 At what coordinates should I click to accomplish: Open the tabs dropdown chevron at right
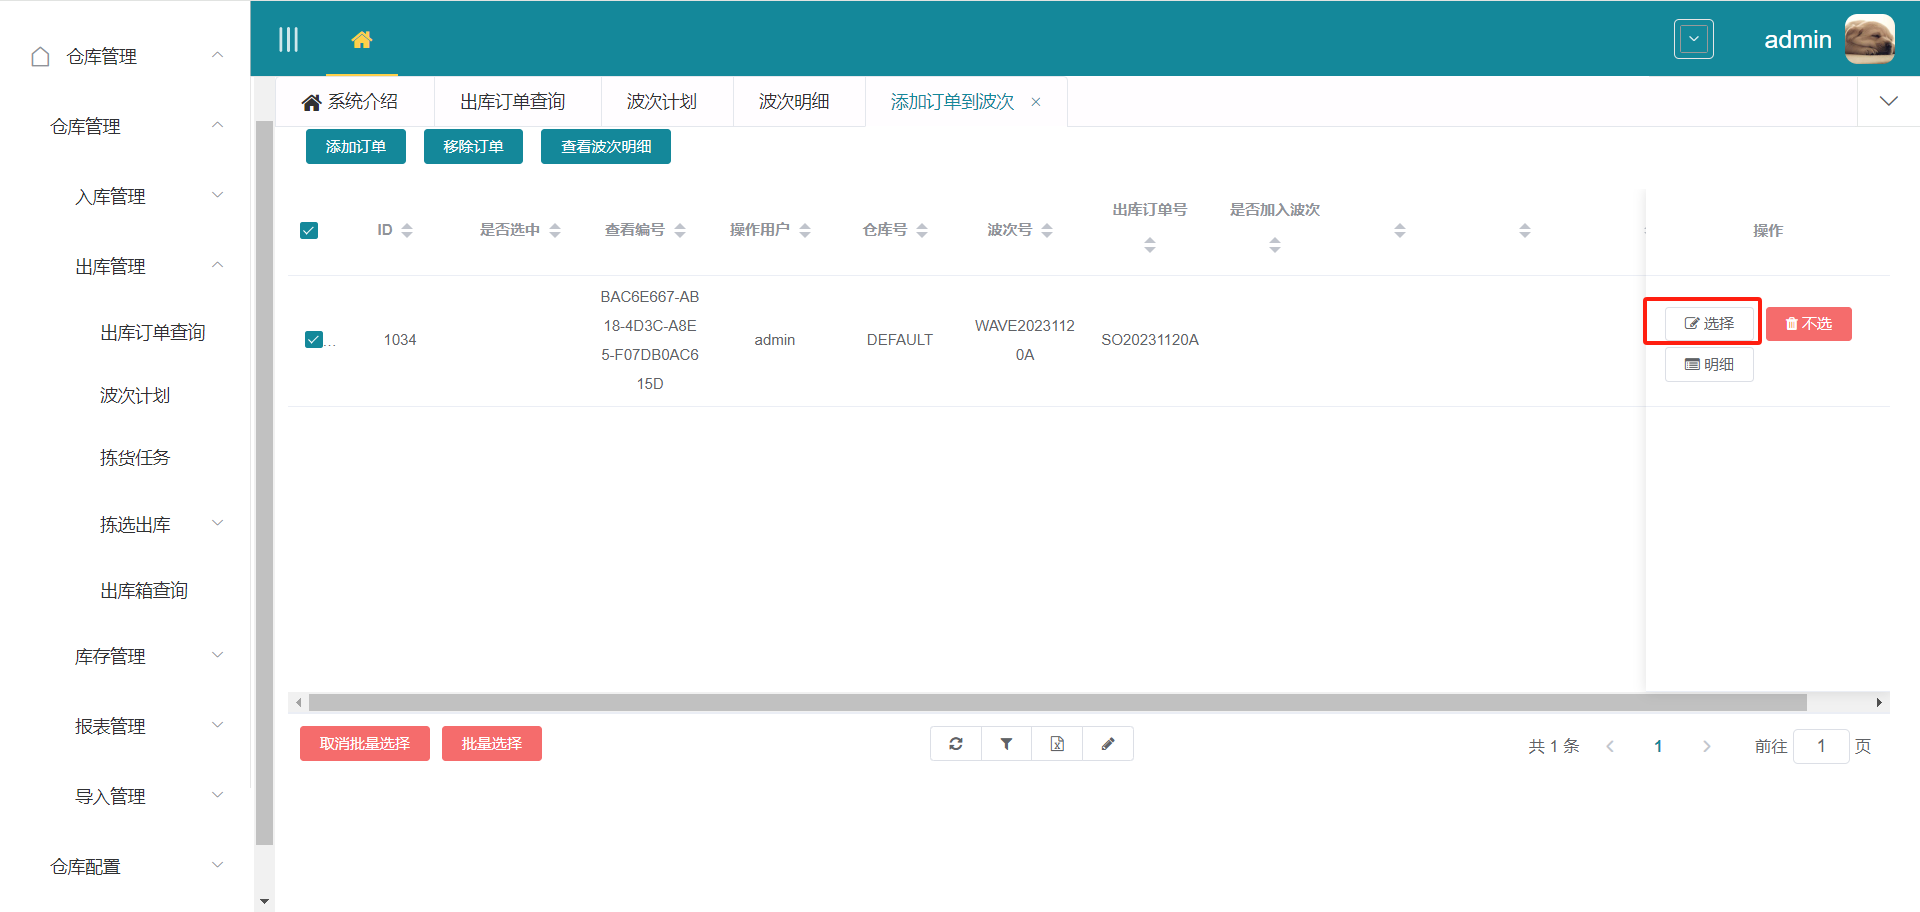(1888, 102)
